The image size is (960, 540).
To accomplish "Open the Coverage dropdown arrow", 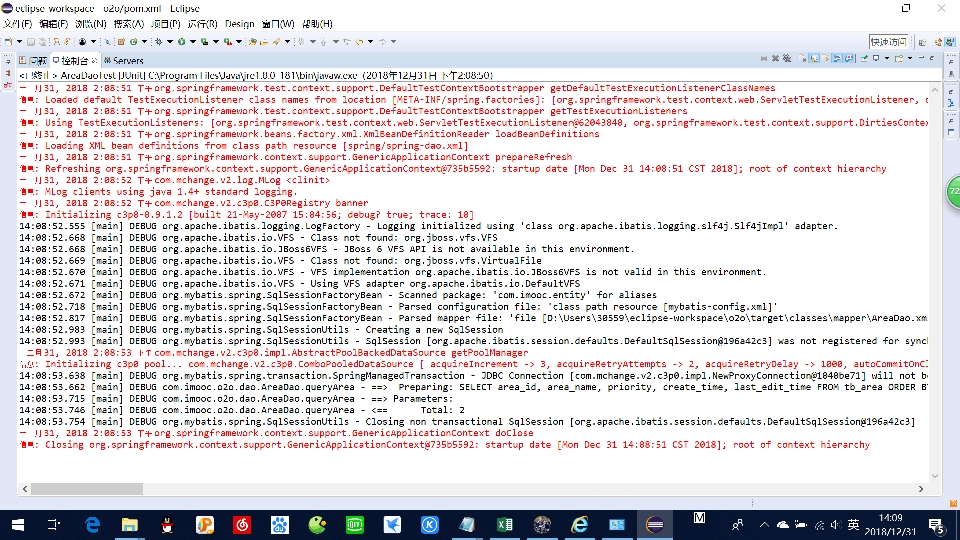I will click(216, 42).
